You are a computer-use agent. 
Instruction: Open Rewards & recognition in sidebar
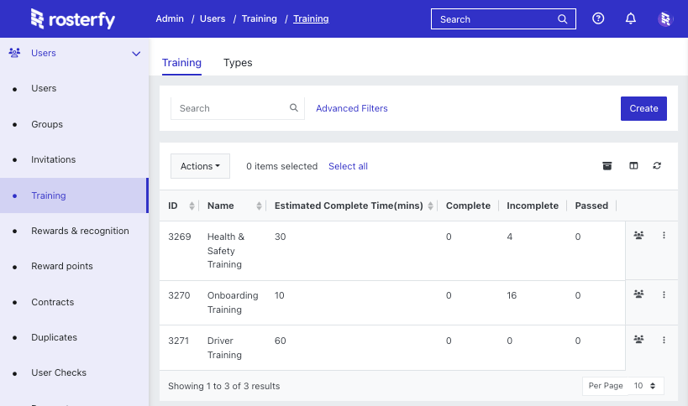(x=80, y=230)
